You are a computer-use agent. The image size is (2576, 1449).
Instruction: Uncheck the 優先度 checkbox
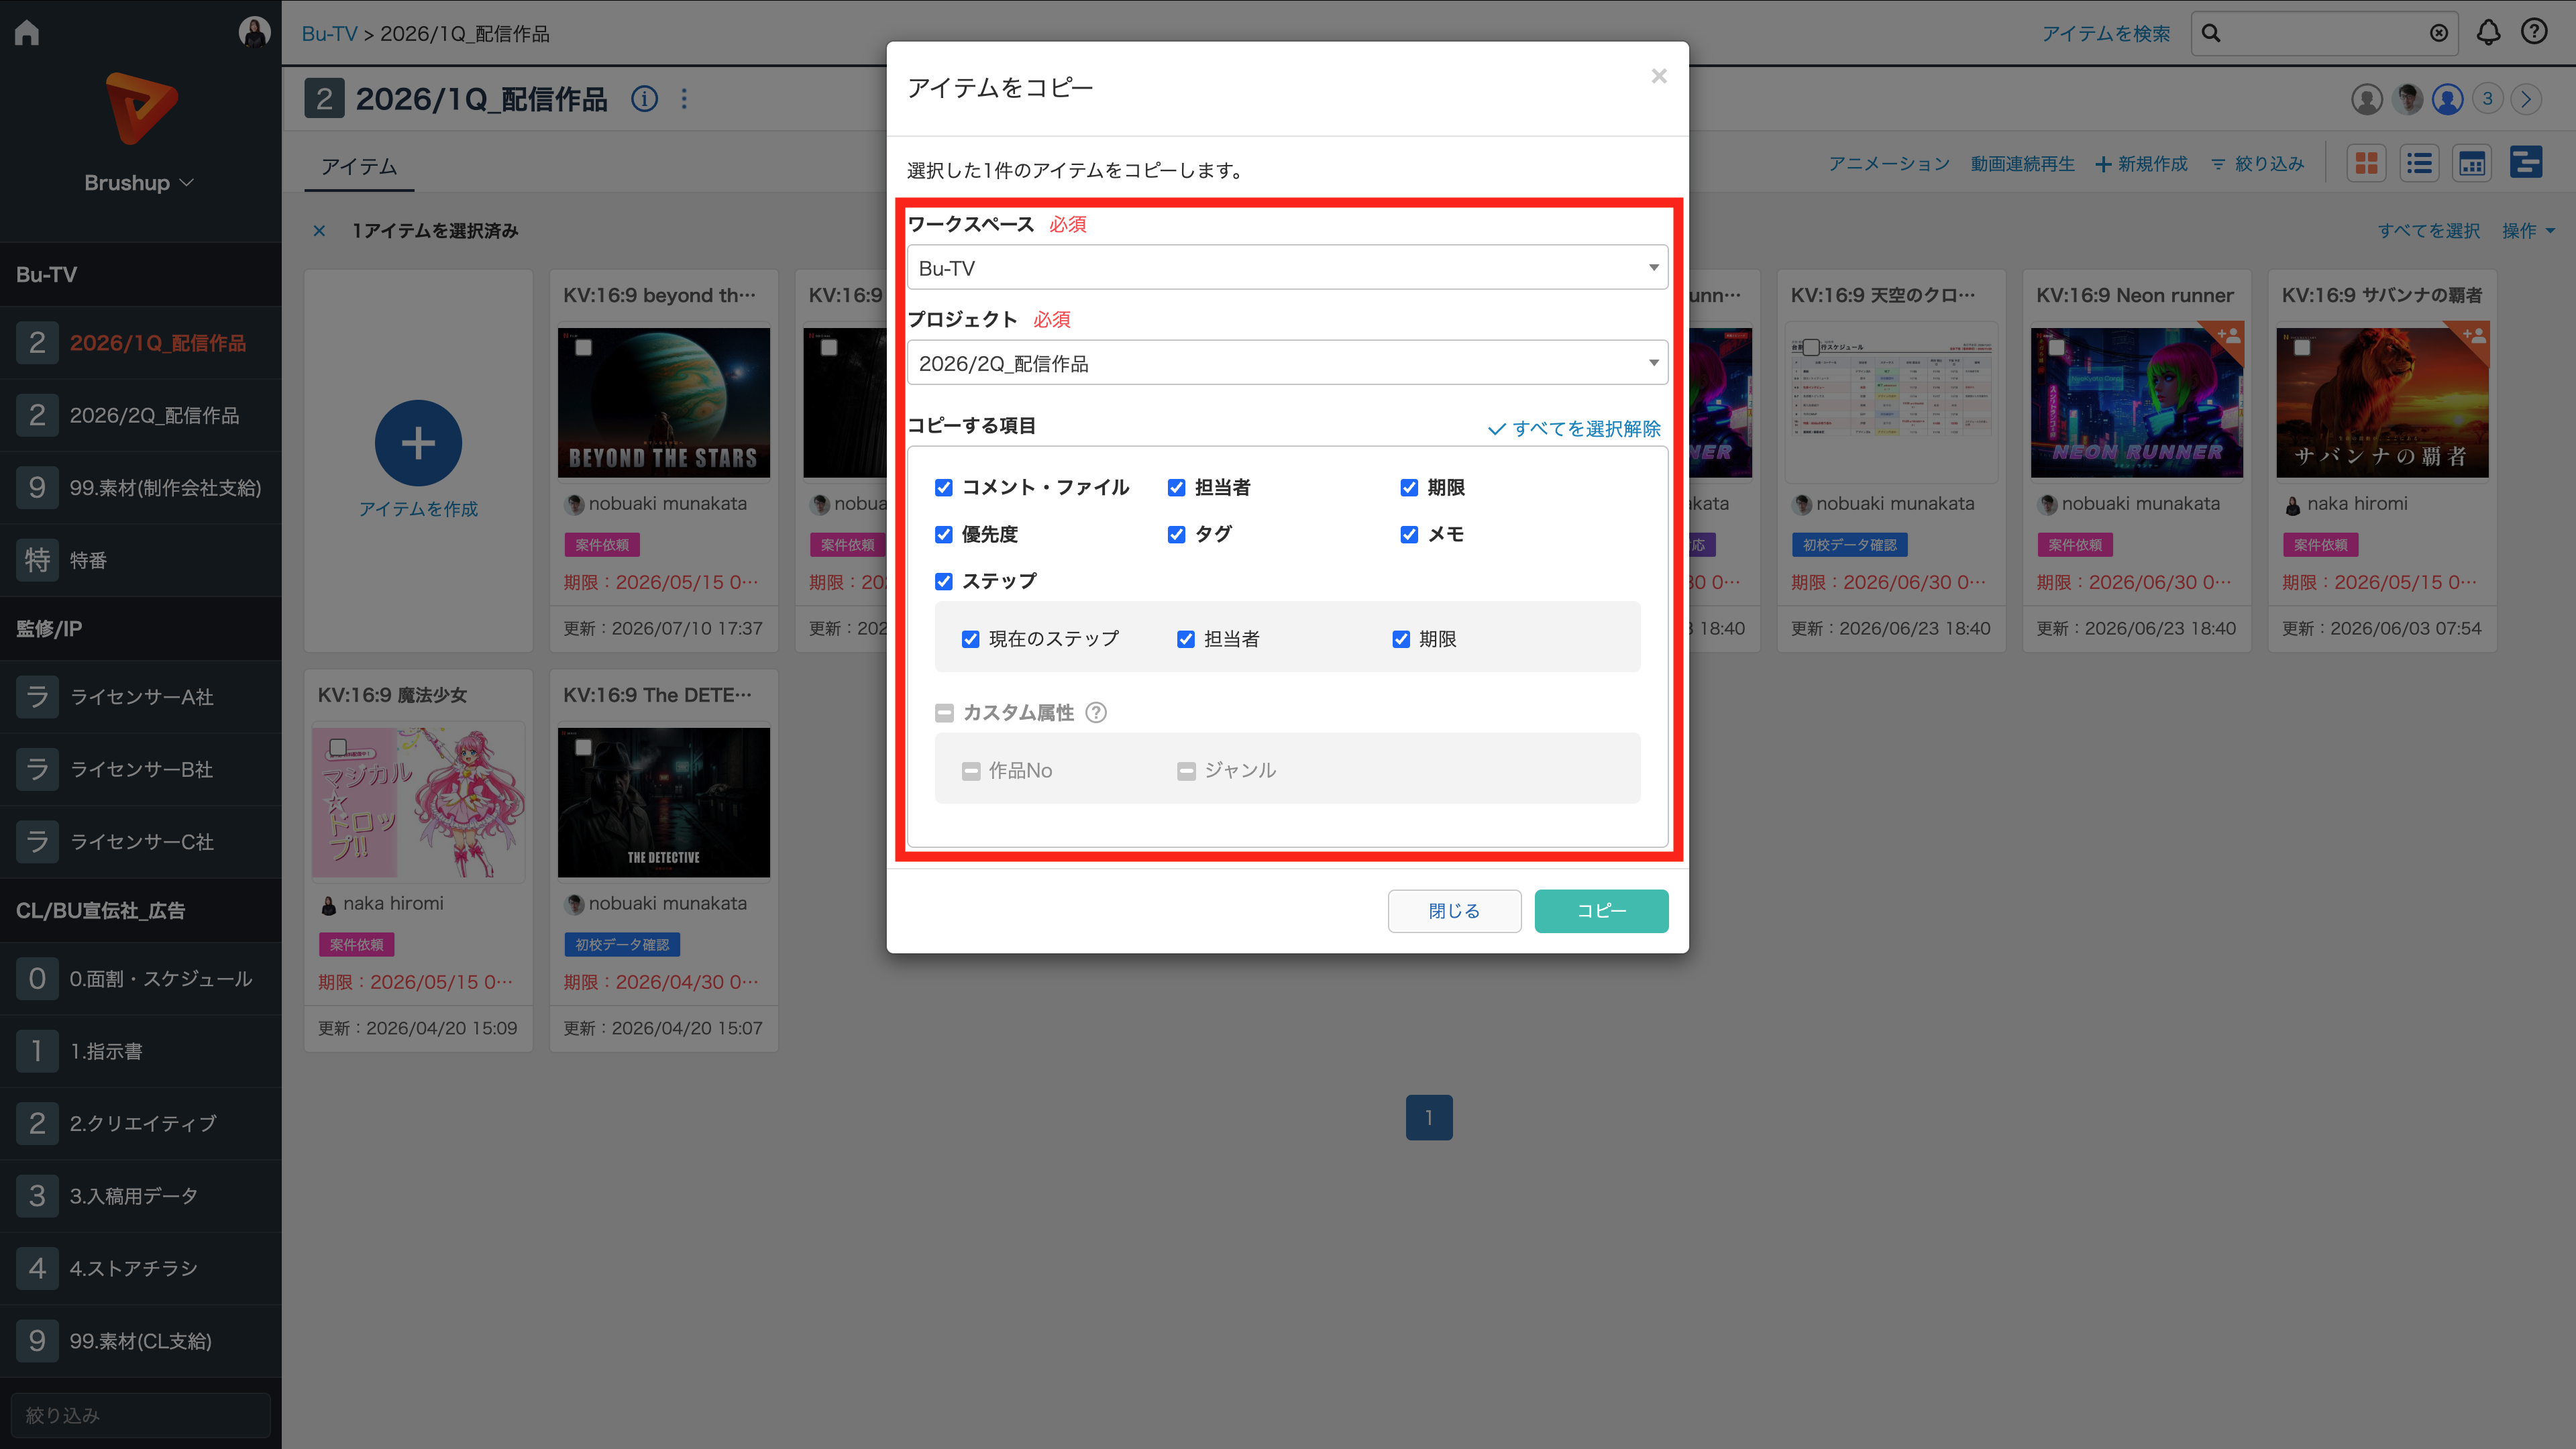pyautogui.click(x=943, y=534)
